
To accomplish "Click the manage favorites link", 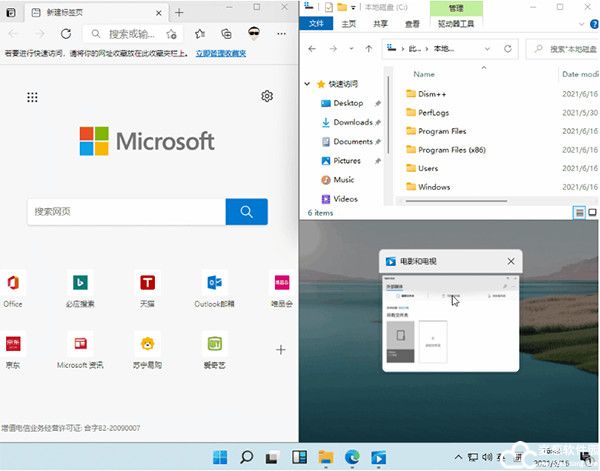I will tap(221, 53).
